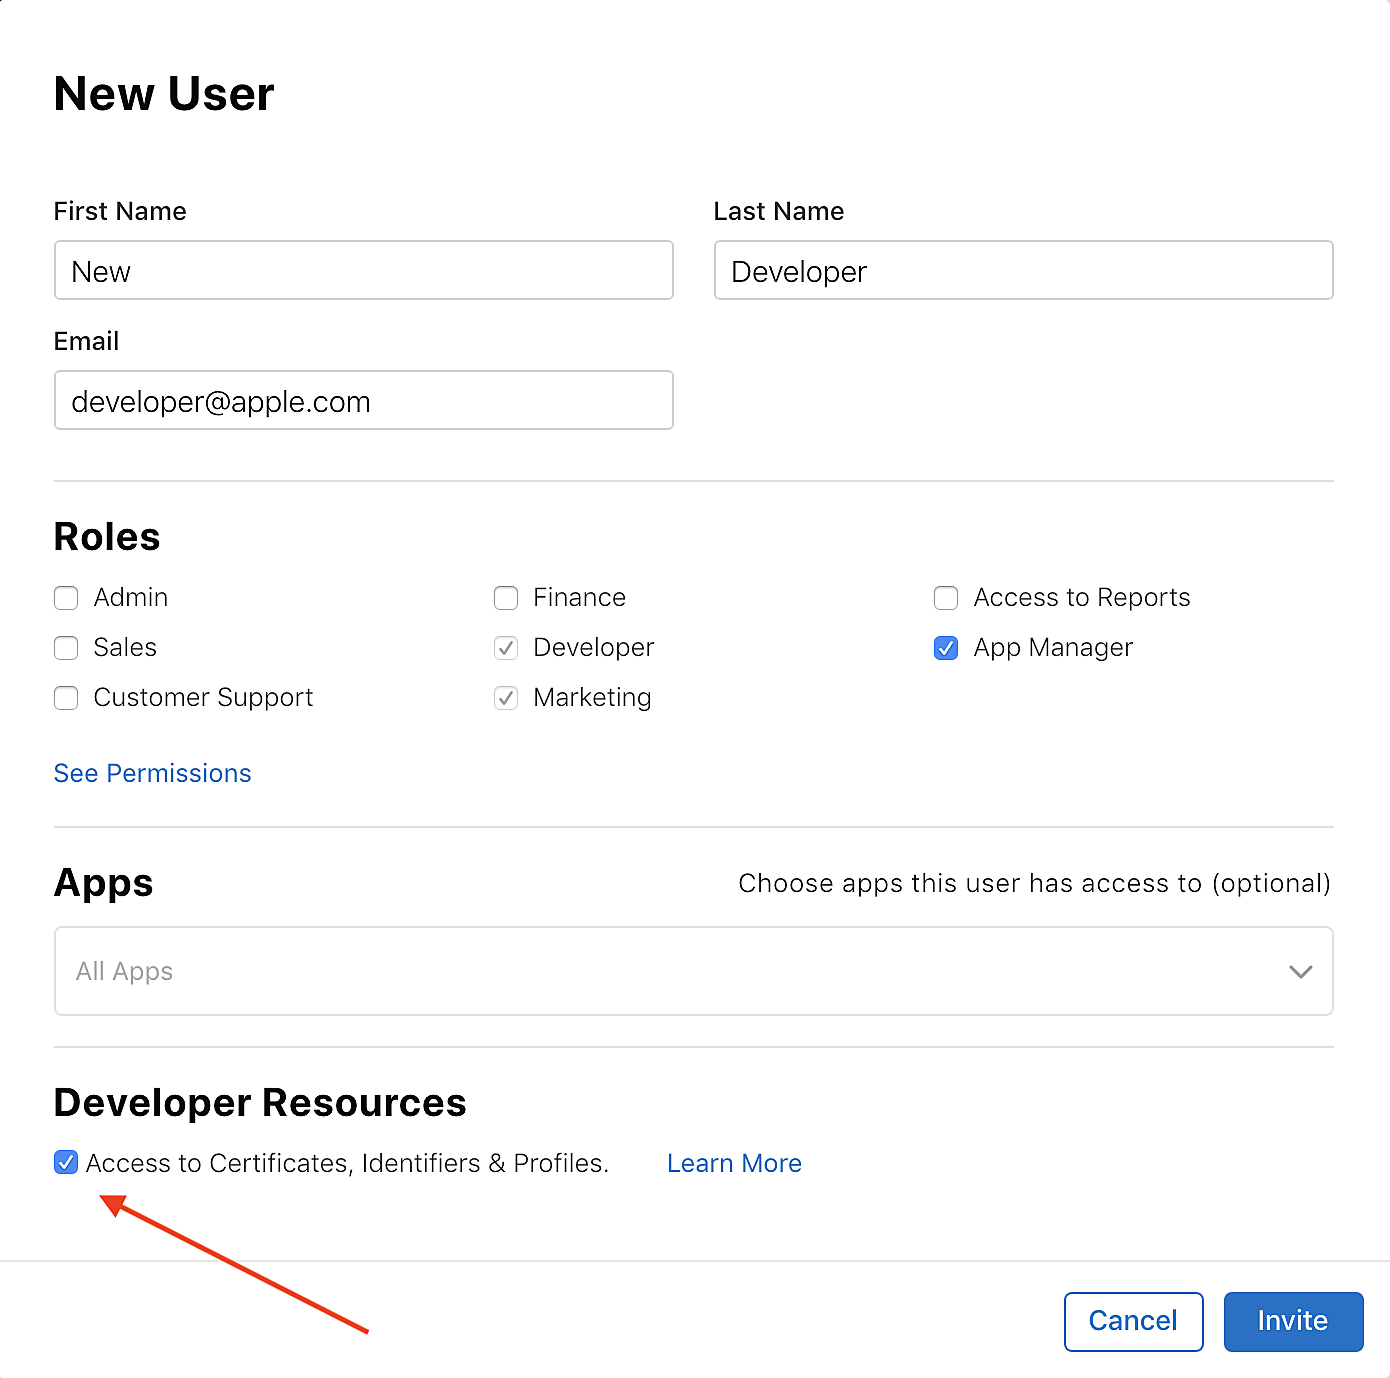Open the Learn More link
The width and height of the screenshot is (1390, 1378).
pos(734,1163)
